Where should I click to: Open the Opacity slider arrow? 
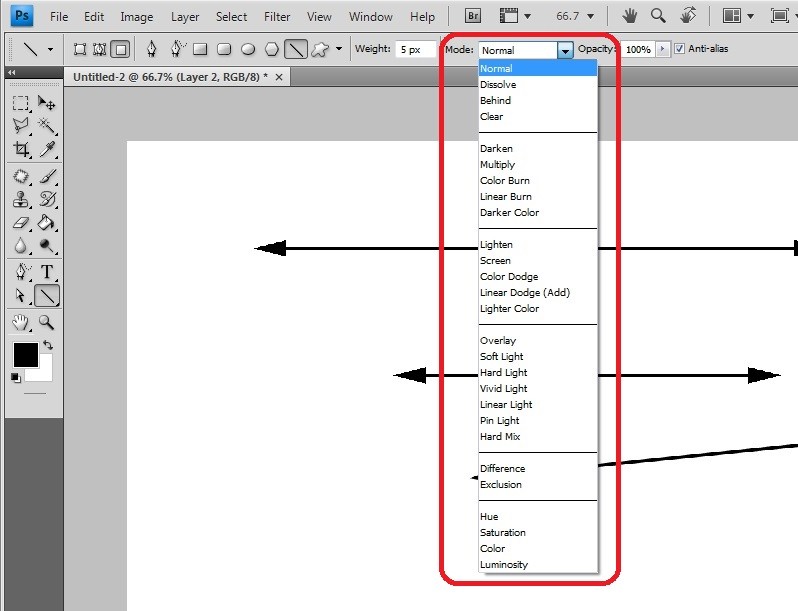click(x=662, y=49)
